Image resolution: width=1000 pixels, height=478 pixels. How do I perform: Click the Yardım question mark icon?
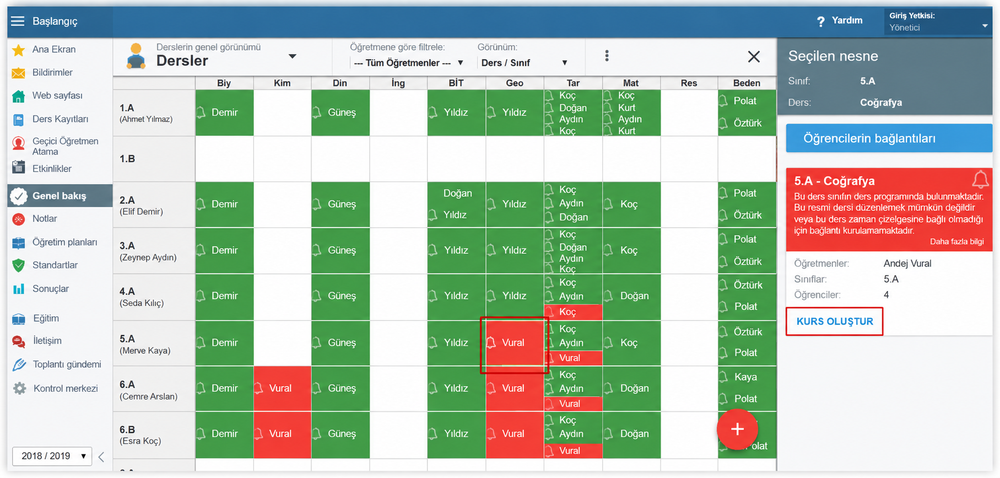tap(821, 22)
